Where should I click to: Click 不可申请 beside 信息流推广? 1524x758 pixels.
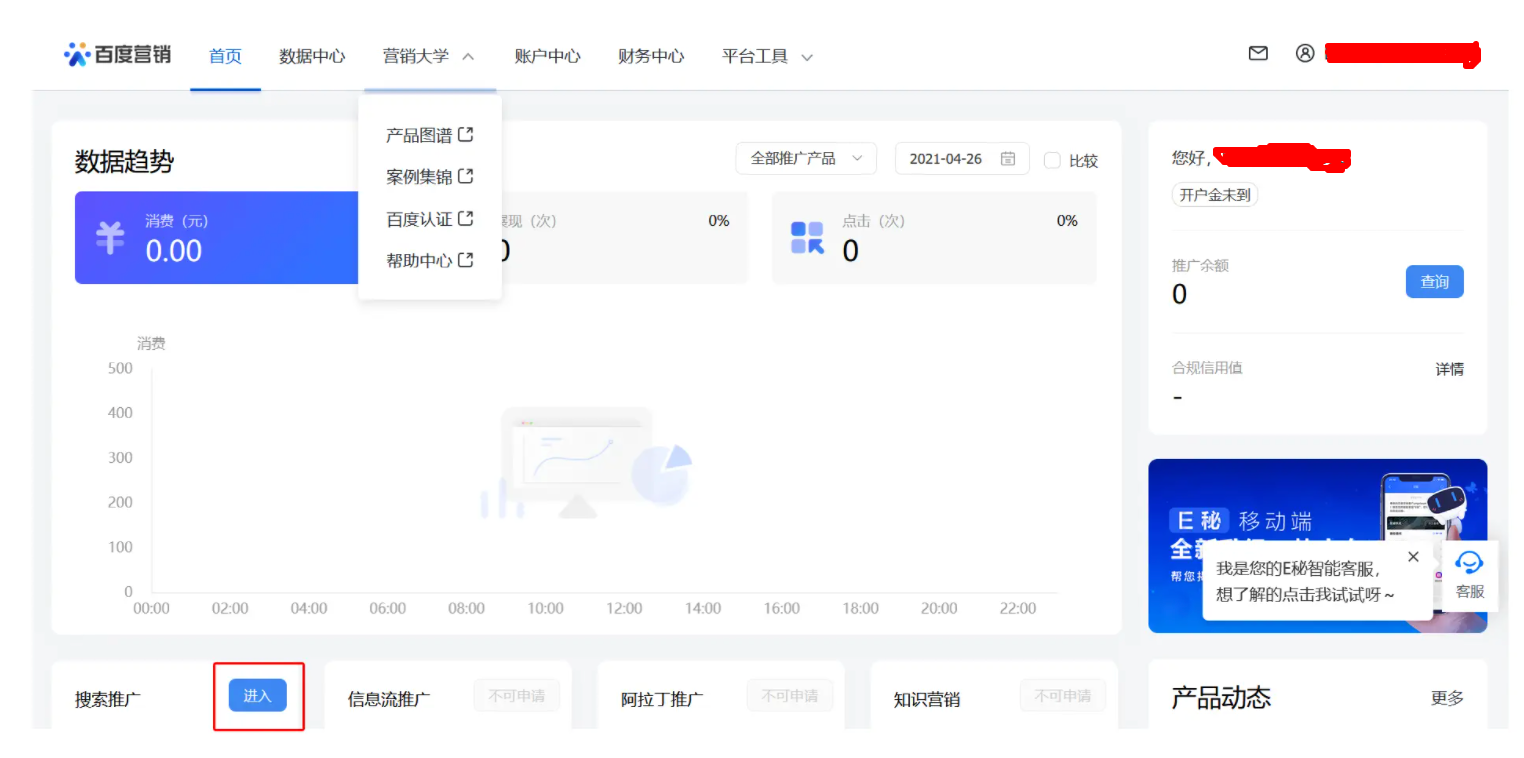tap(517, 696)
